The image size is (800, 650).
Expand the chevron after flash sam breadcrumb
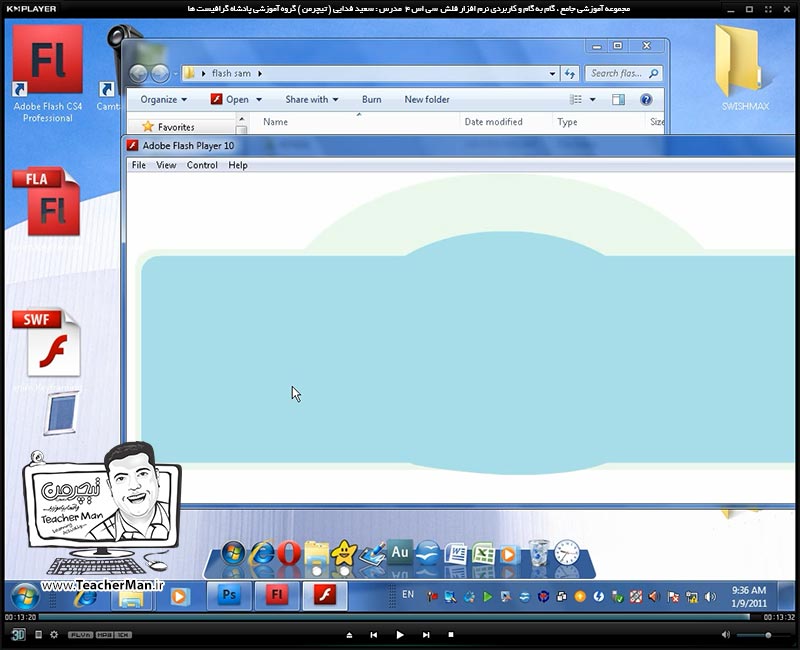coord(260,73)
